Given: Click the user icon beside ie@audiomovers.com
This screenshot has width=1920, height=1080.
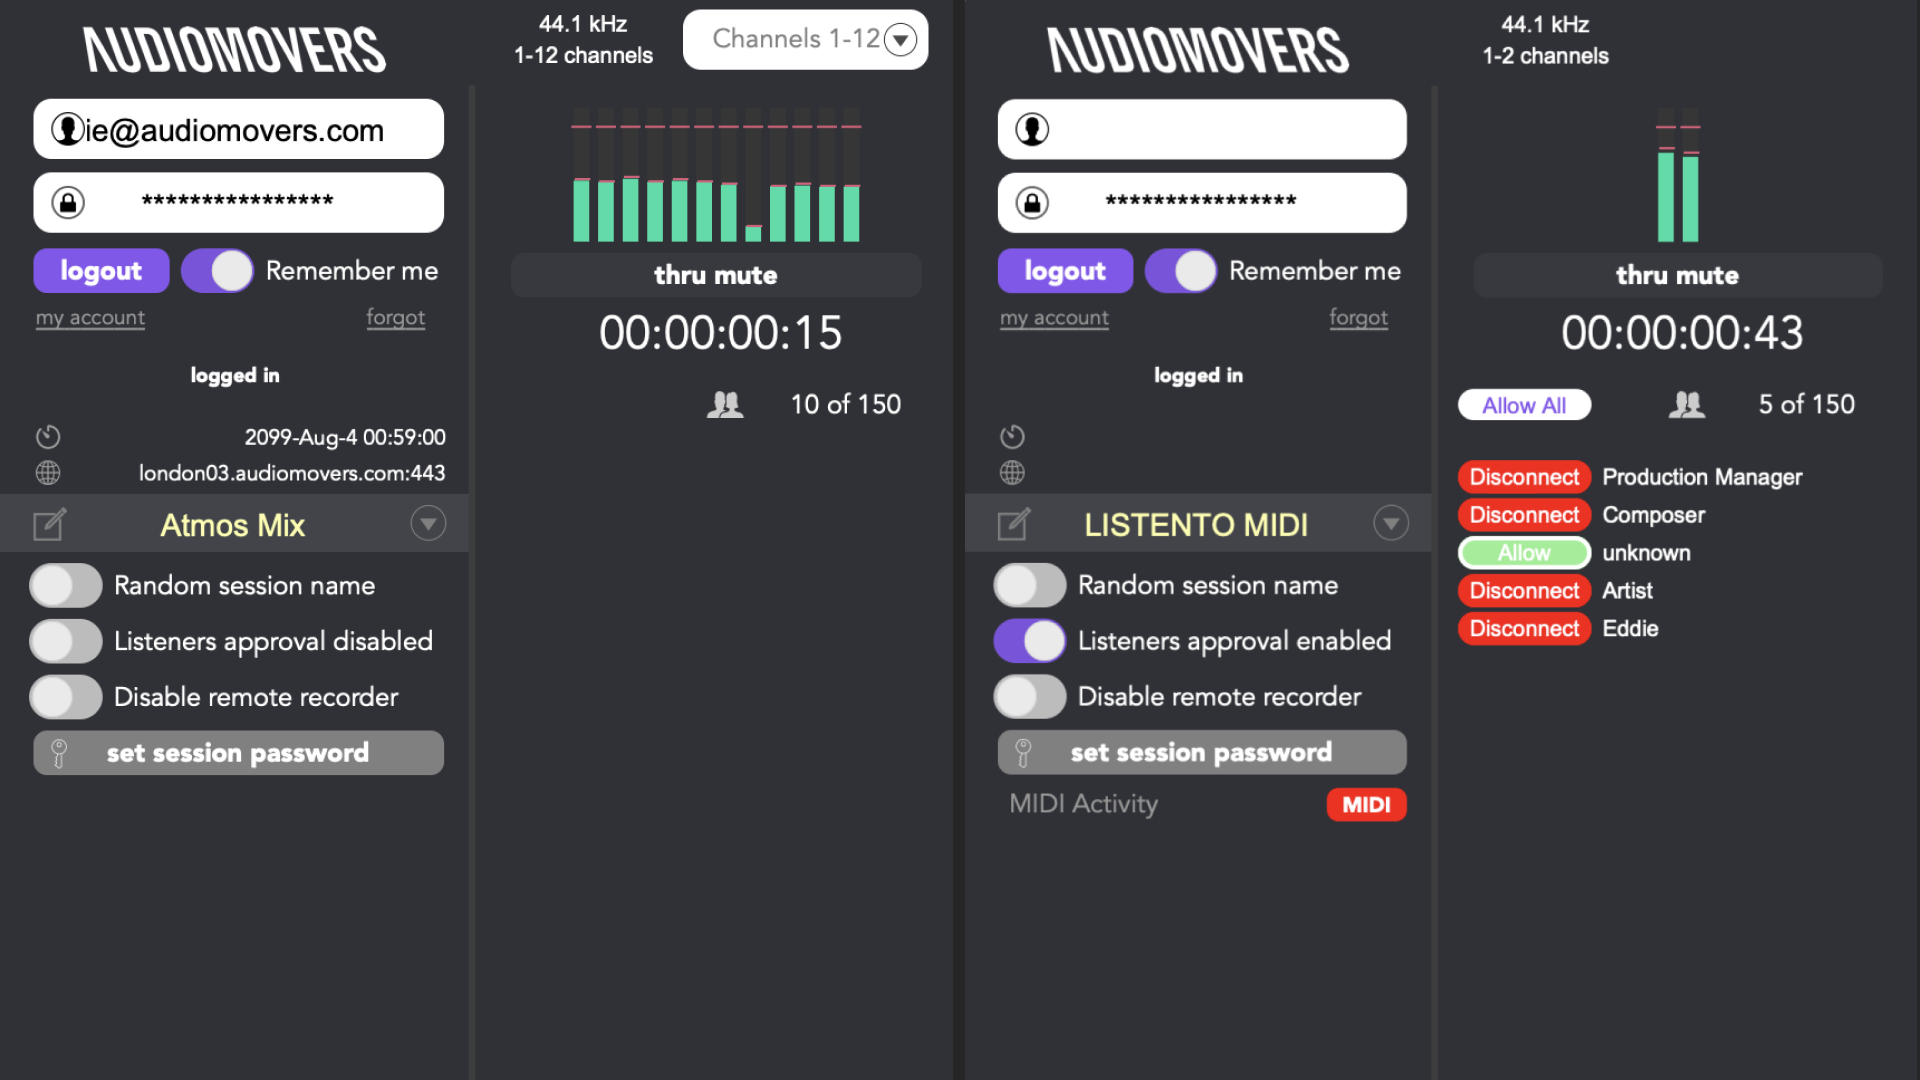Looking at the screenshot, I should coord(67,129).
